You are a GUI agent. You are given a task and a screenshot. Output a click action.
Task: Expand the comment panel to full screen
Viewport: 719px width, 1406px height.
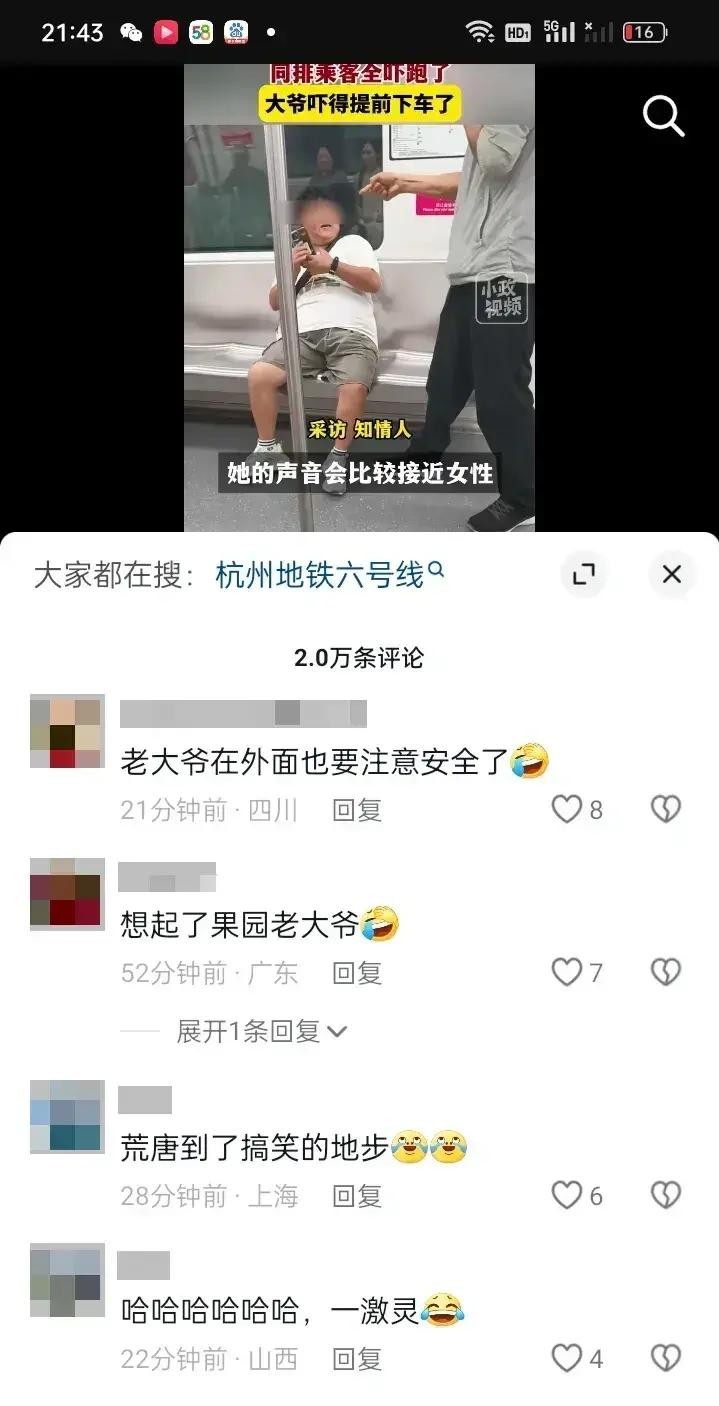tap(583, 574)
